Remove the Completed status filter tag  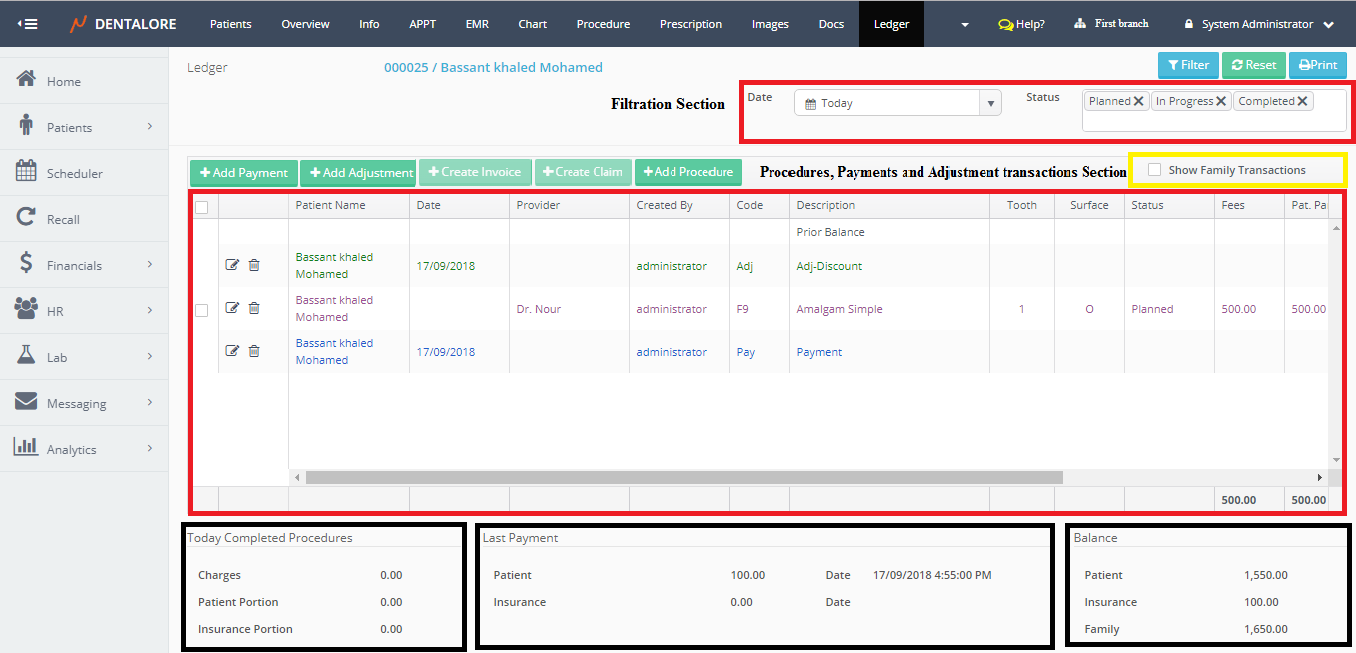pos(1302,101)
